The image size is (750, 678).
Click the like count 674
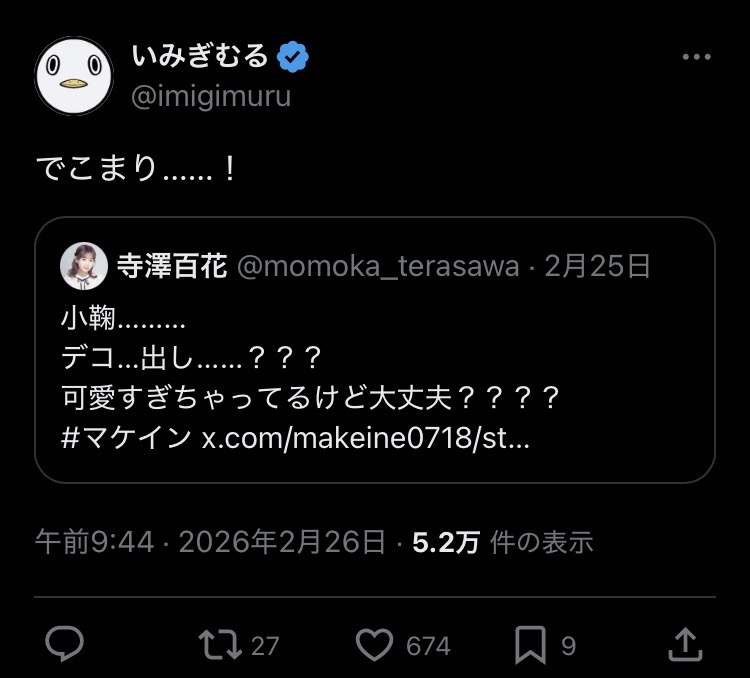pyautogui.click(x=428, y=646)
